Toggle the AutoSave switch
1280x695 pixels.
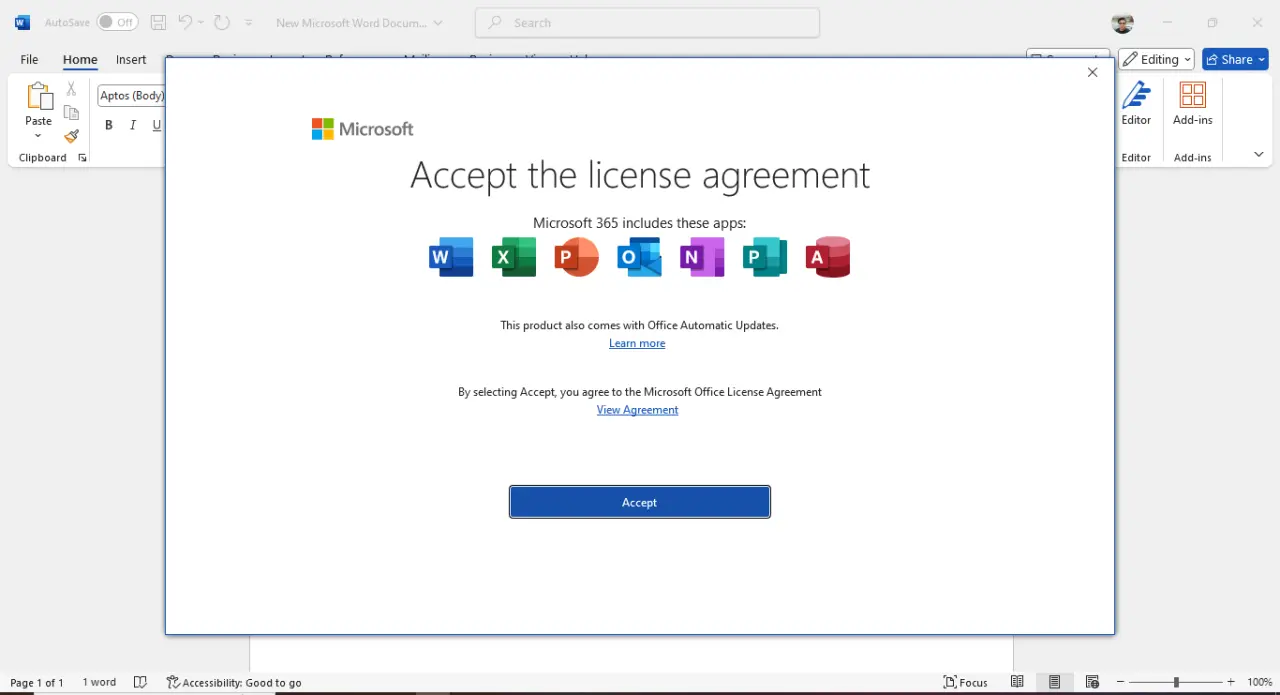[x=117, y=22]
